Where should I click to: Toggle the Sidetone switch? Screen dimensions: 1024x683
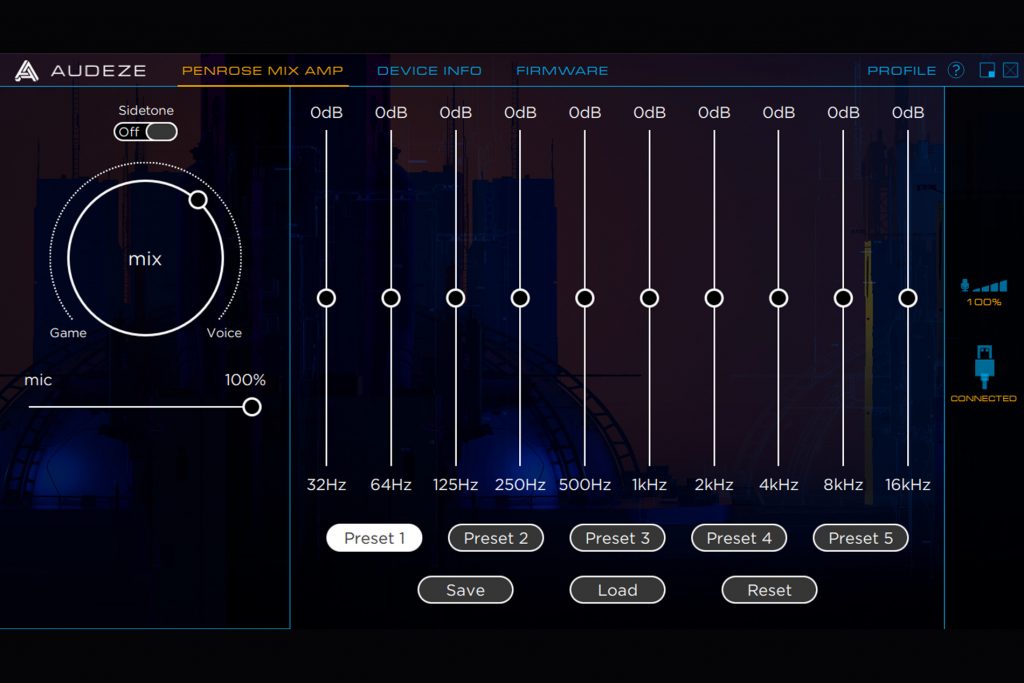[146, 132]
